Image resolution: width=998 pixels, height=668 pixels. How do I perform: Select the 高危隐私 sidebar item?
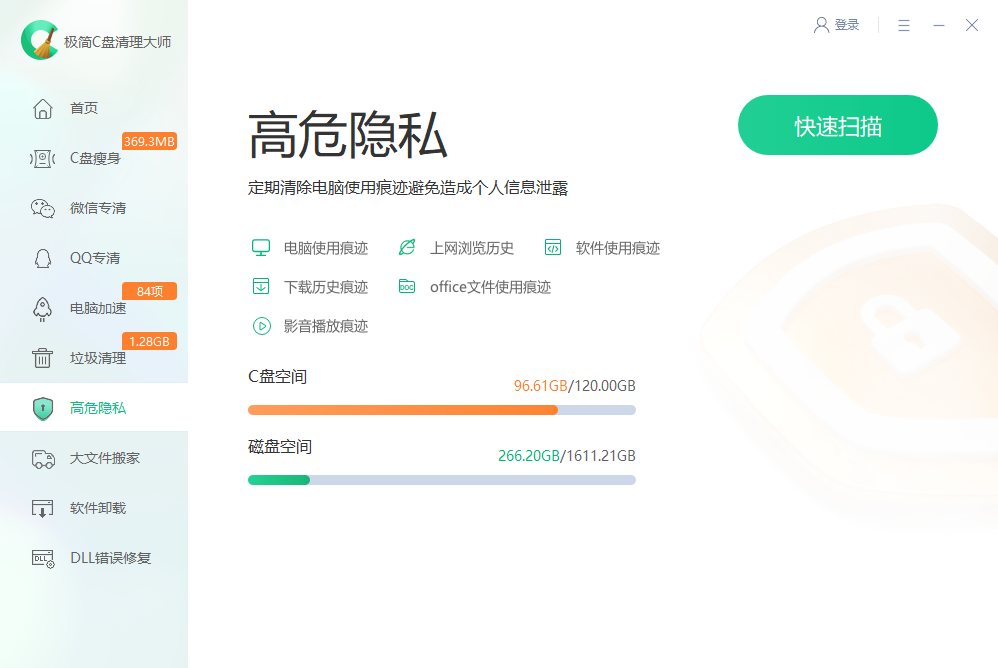[x=97, y=408]
